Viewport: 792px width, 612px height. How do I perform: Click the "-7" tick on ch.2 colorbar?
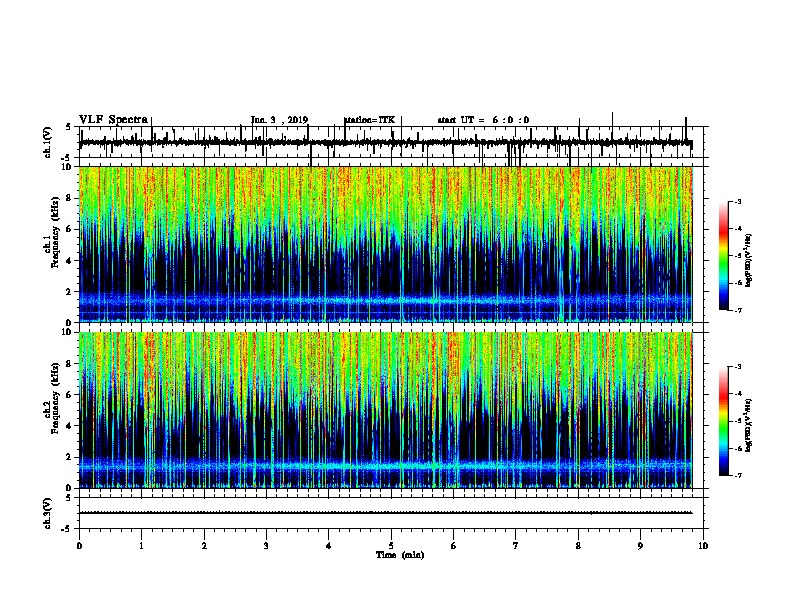pos(737,475)
